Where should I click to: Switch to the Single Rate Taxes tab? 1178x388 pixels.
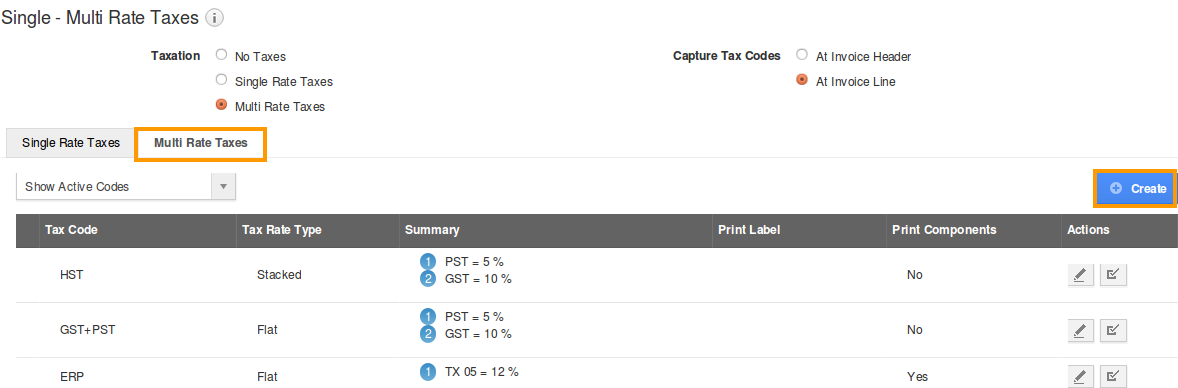(x=71, y=143)
